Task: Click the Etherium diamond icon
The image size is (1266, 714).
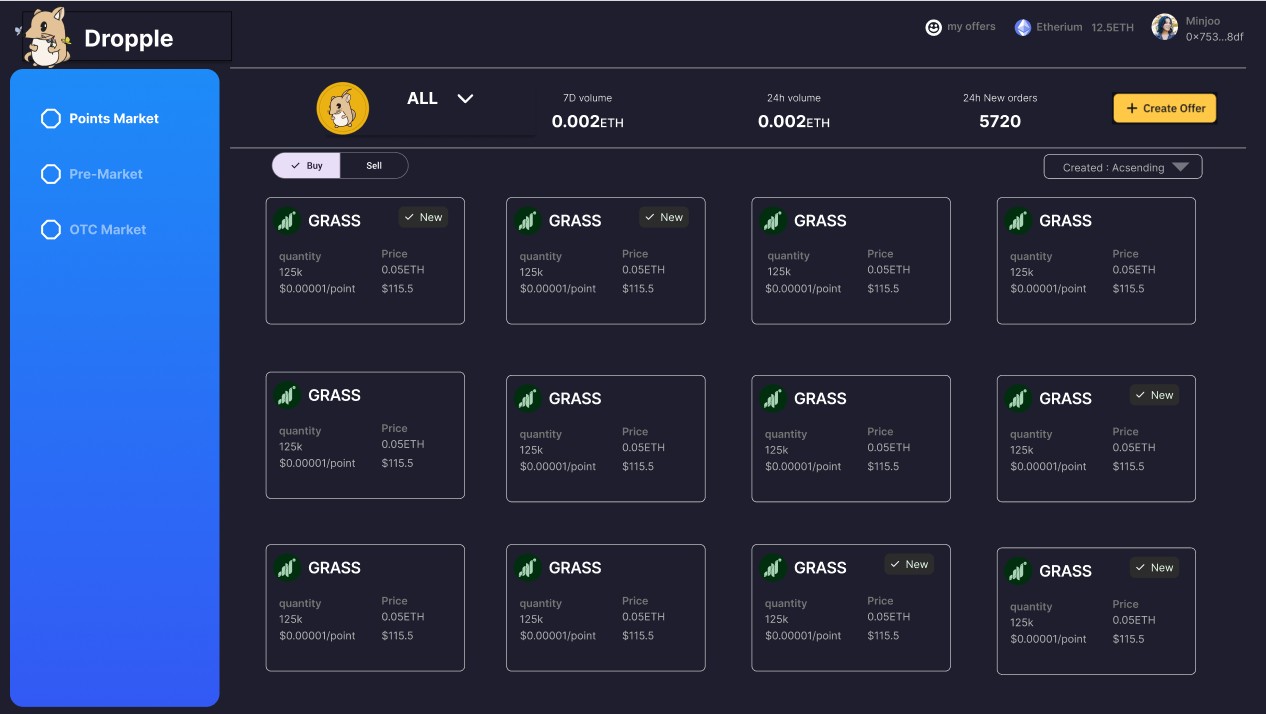Action: pyautogui.click(x=1022, y=28)
